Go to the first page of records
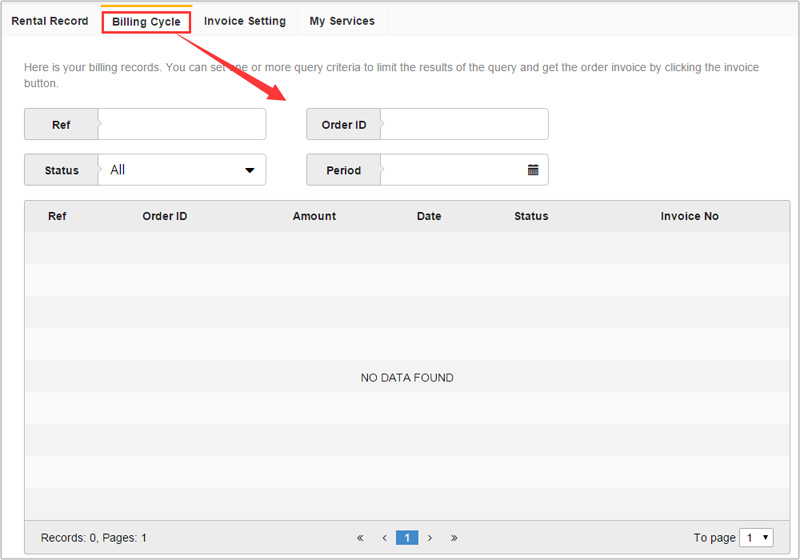Image resolution: width=800 pixels, height=560 pixels. [360, 538]
